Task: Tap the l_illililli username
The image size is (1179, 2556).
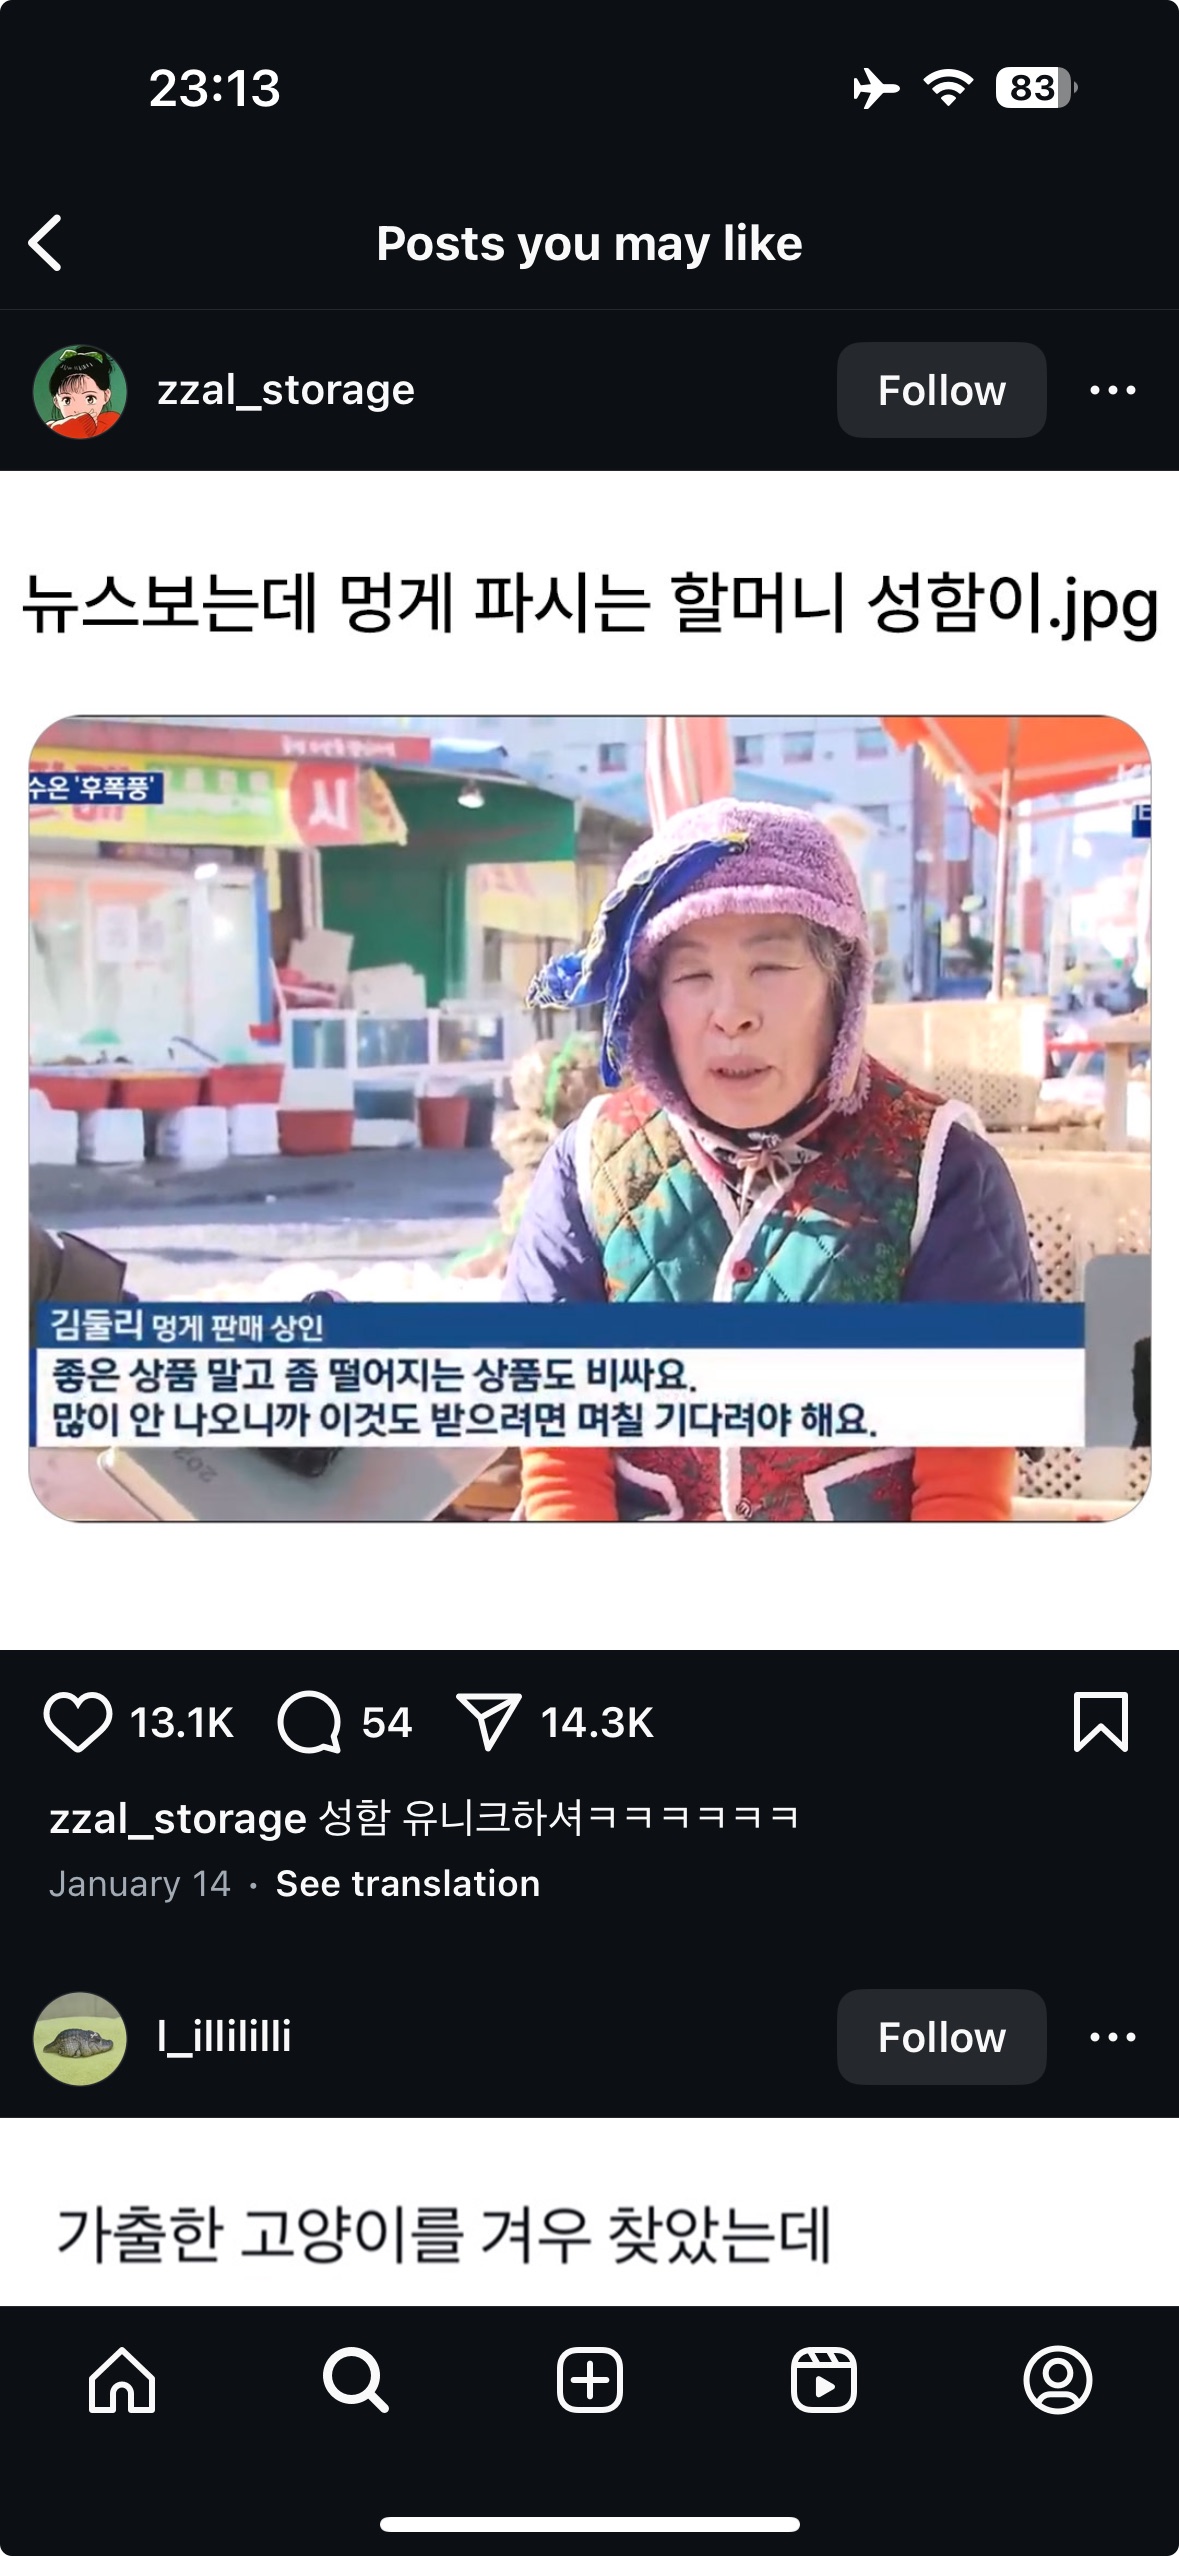Action: [224, 2036]
